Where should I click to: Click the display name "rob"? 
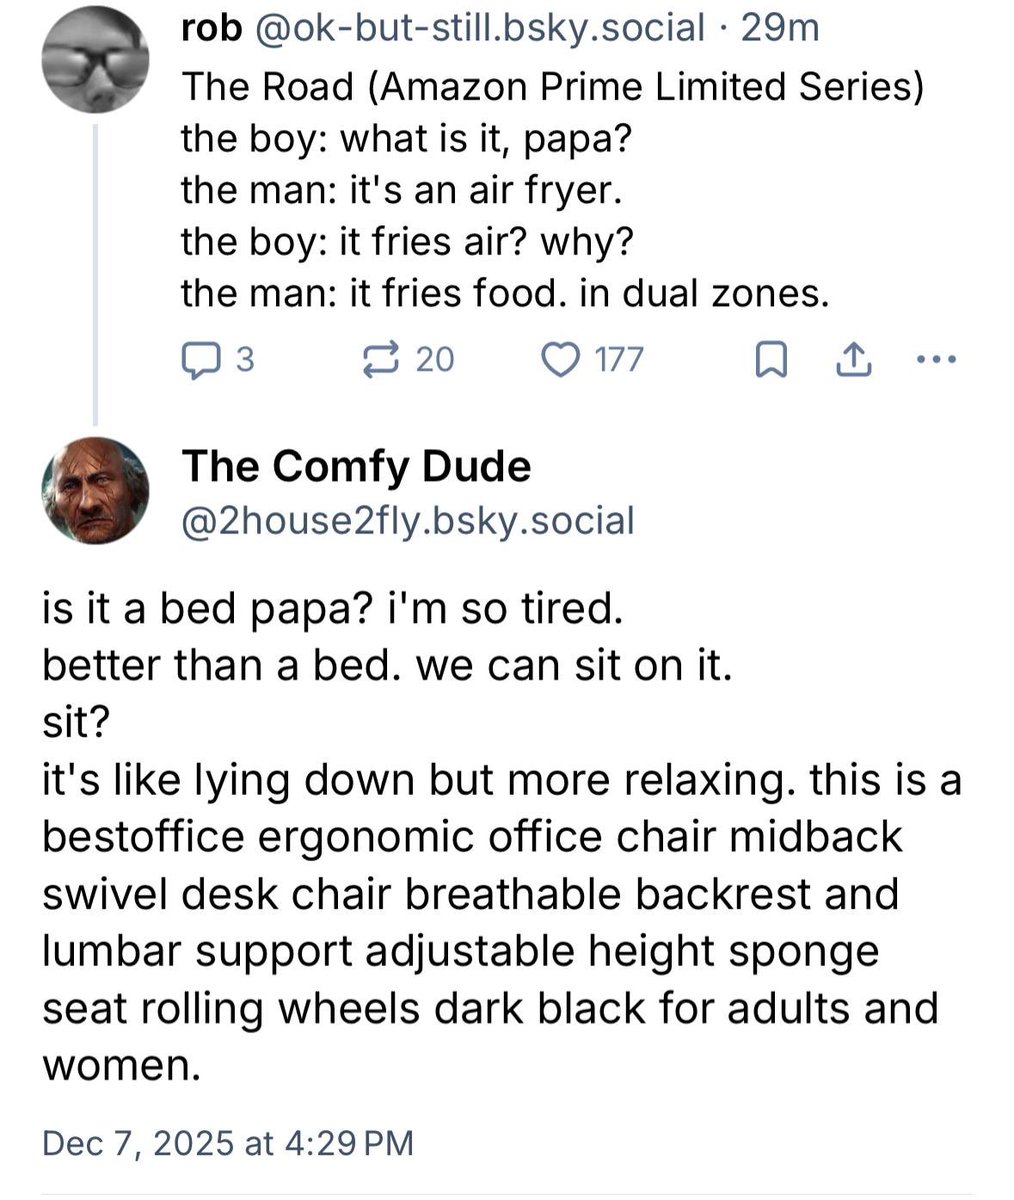coord(212,29)
